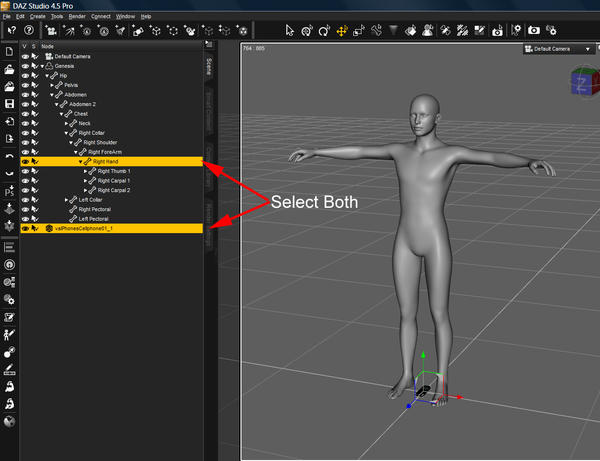Toggle visibility of Genesis figure

pos(25,66)
